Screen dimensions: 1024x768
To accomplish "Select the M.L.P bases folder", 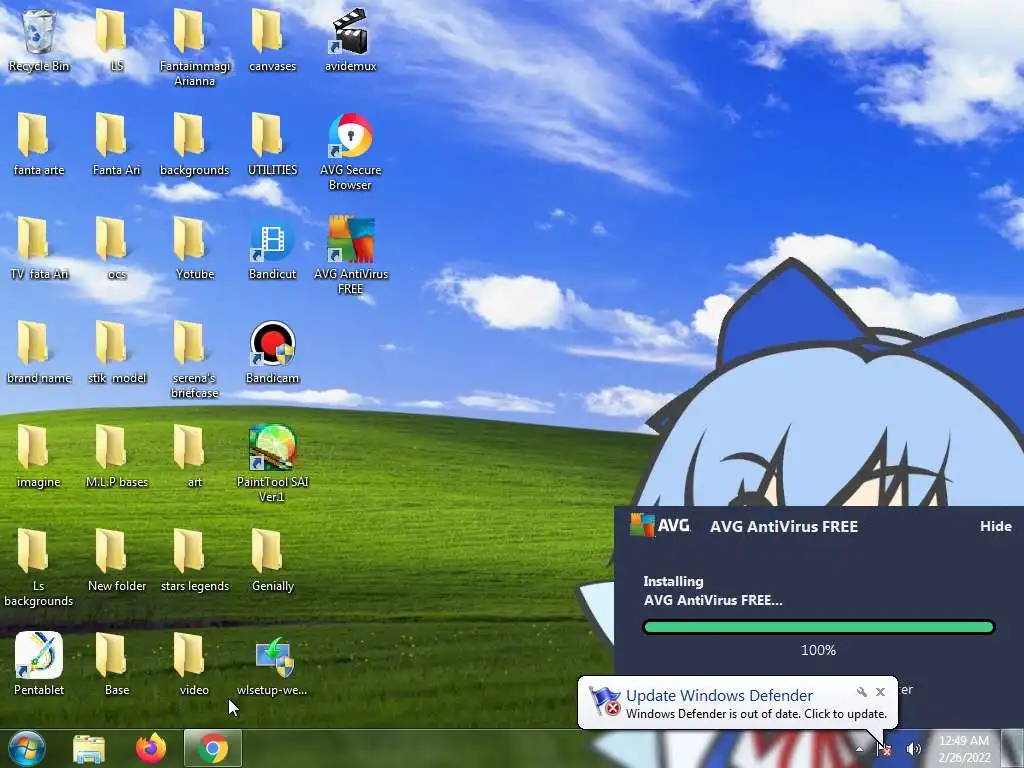I will [117, 456].
